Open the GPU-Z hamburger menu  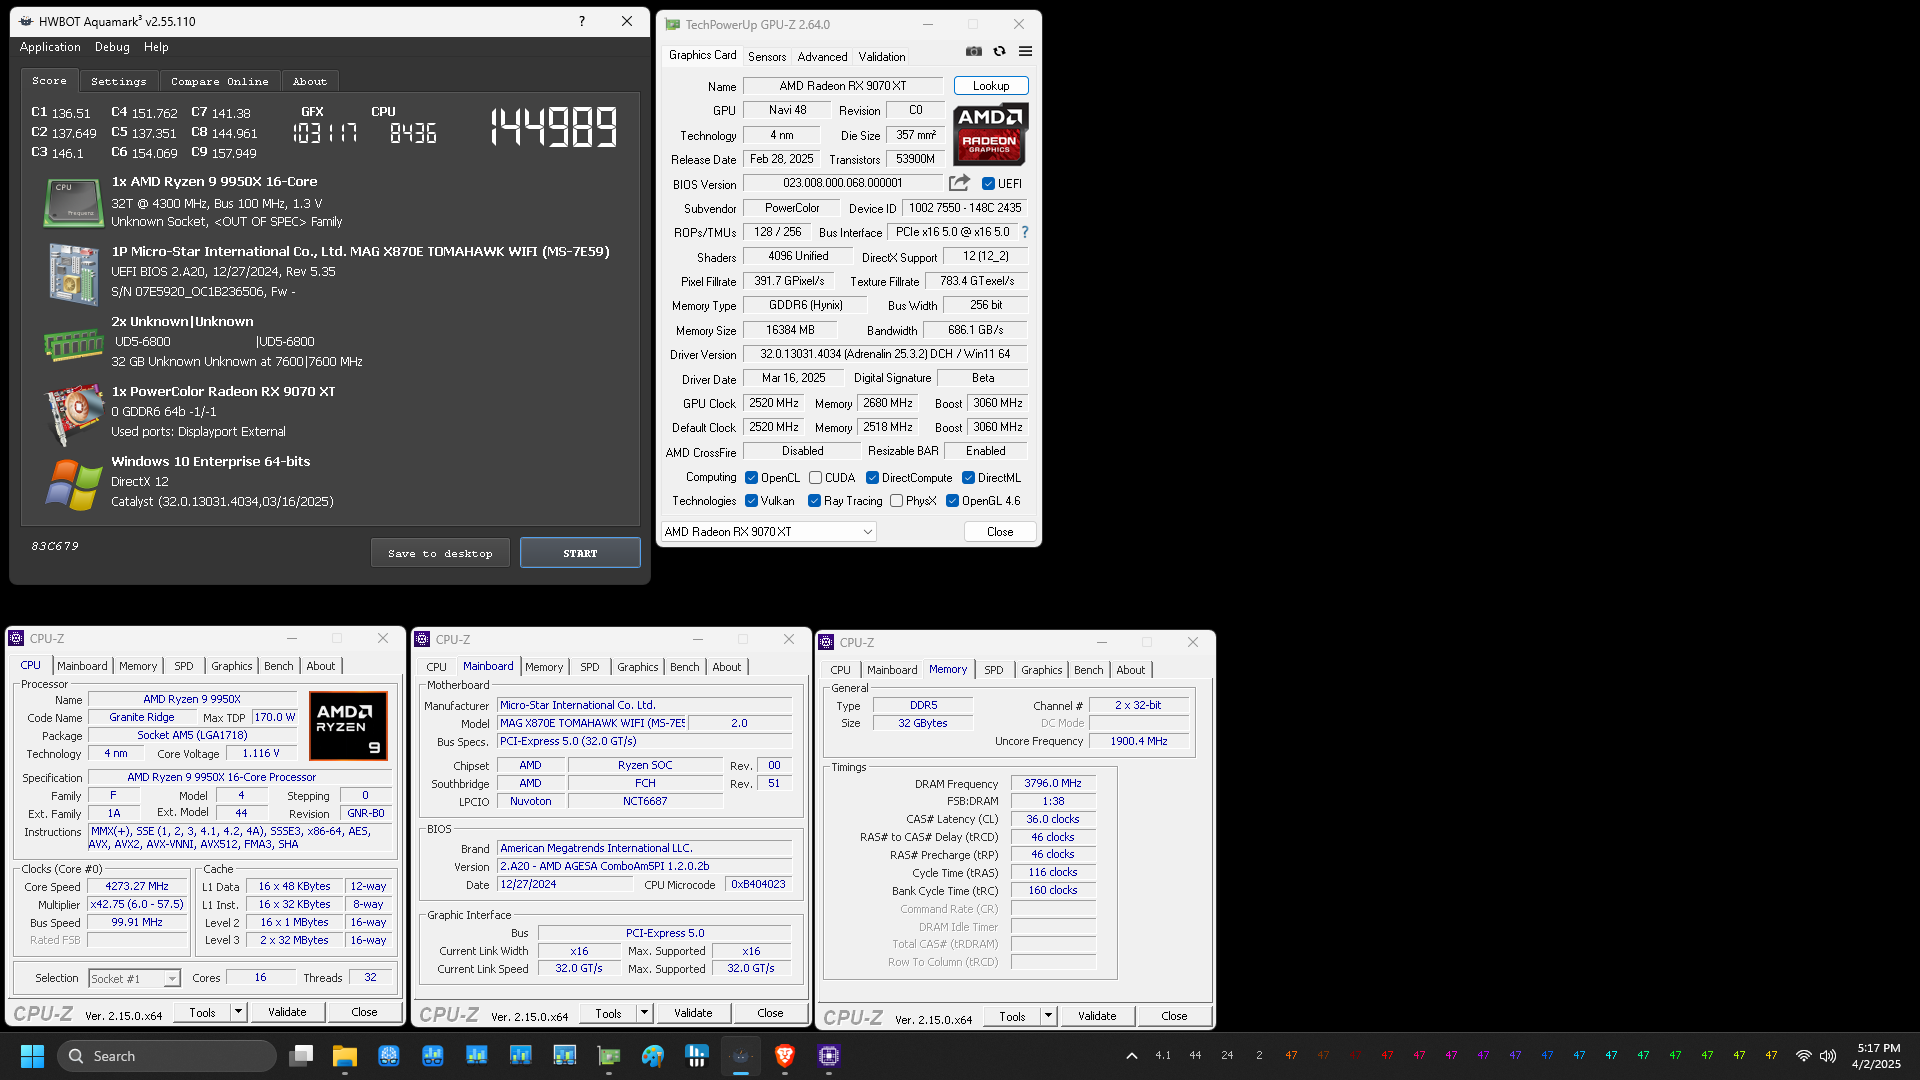tap(1025, 51)
